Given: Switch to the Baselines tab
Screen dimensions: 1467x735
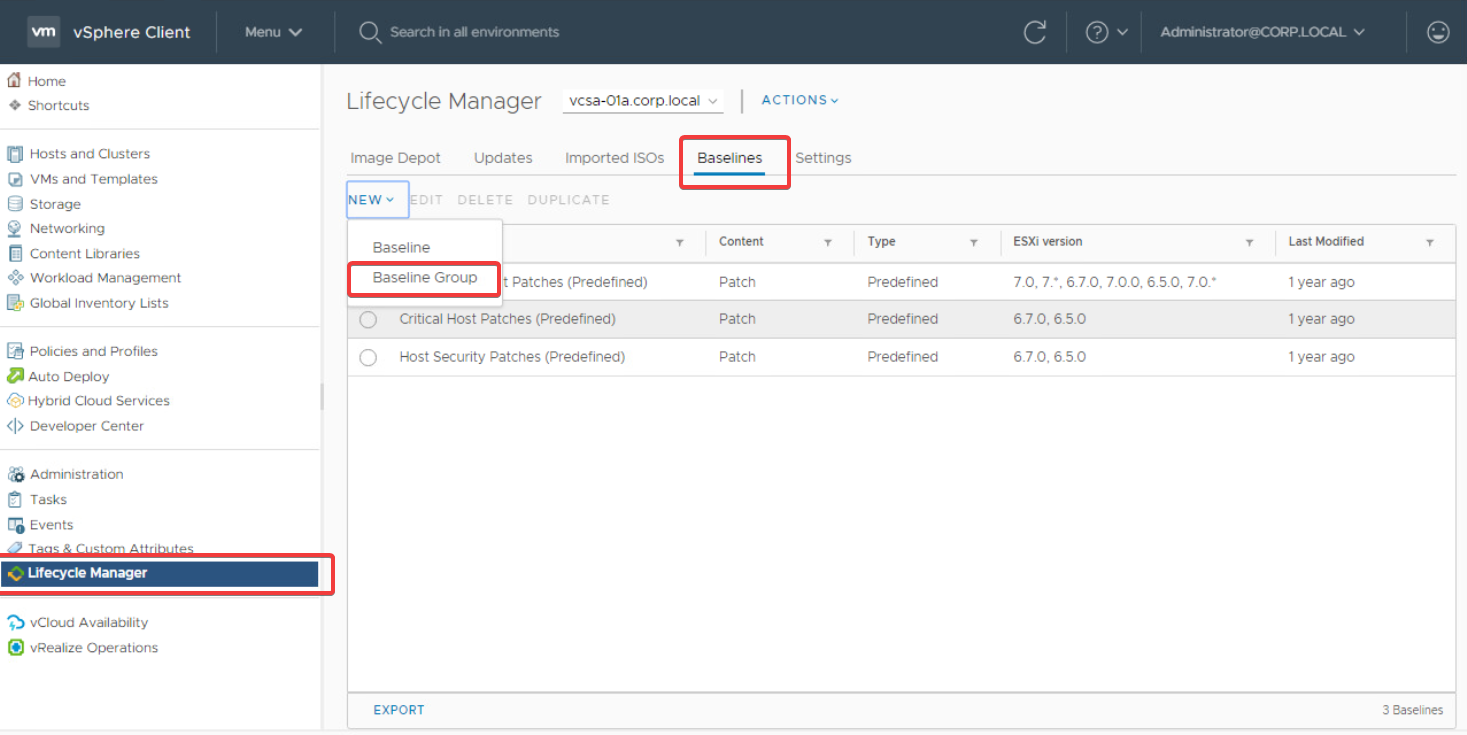Looking at the screenshot, I should [x=730, y=158].
